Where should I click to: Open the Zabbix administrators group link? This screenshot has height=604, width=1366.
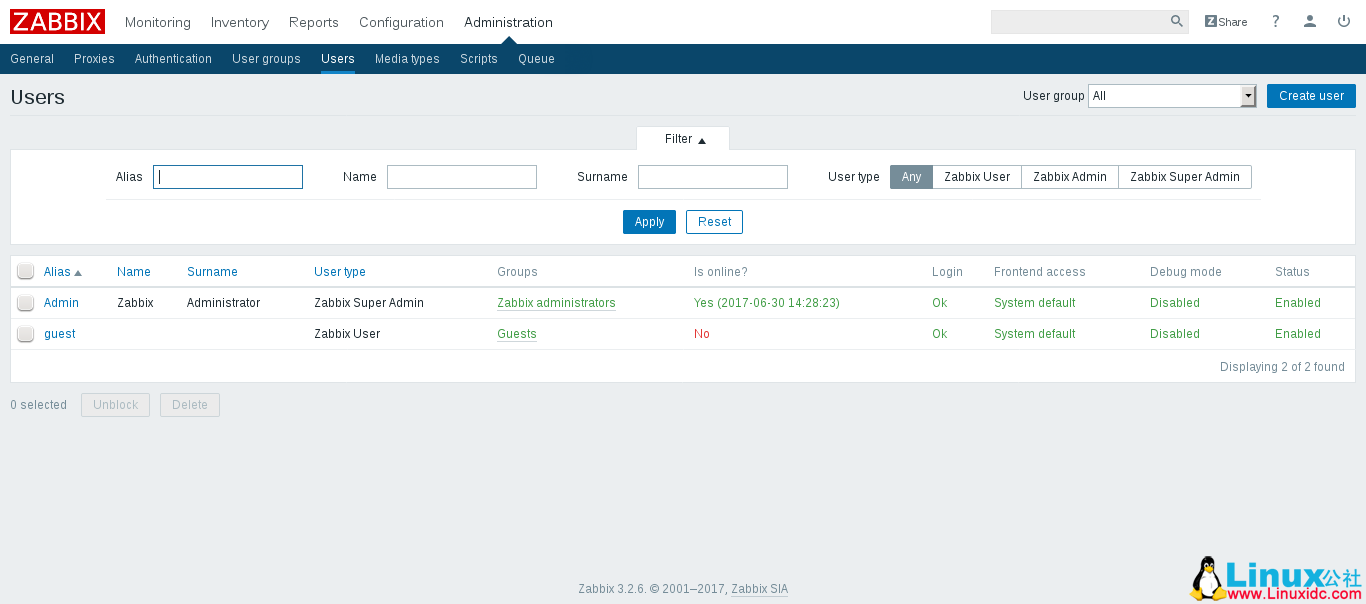pyautogui.click(x=556, y=303)
